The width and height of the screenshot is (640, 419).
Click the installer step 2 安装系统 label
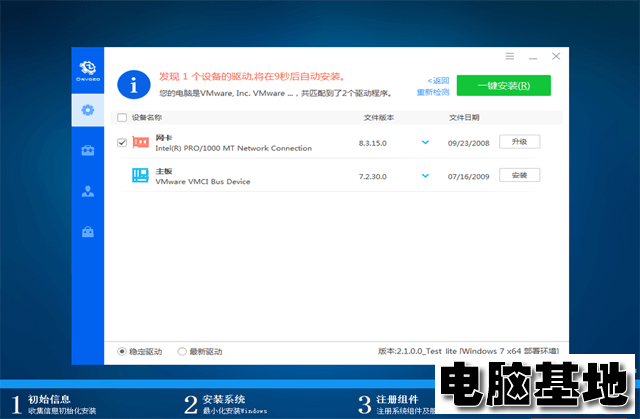click(224, 399)
